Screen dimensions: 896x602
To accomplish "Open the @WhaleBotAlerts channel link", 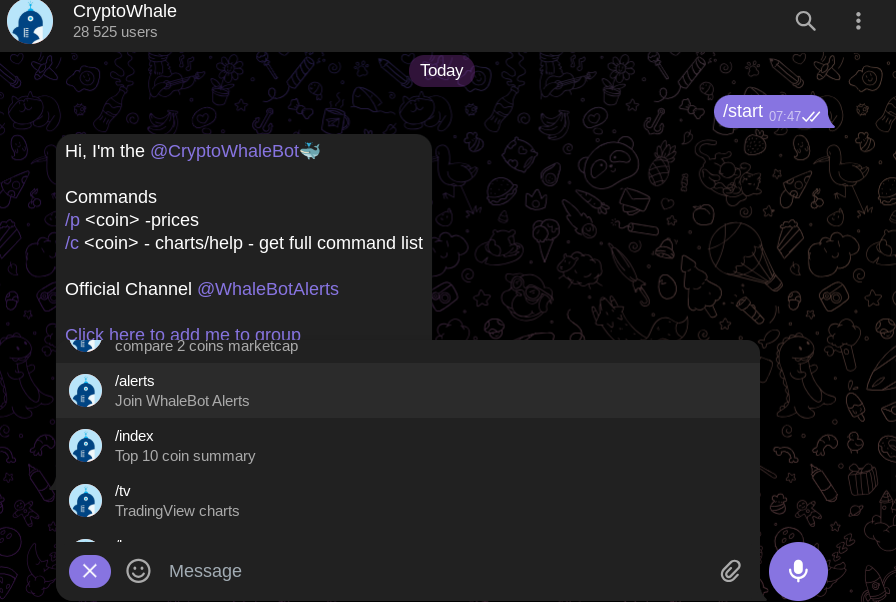I will [x=268, y=289].
